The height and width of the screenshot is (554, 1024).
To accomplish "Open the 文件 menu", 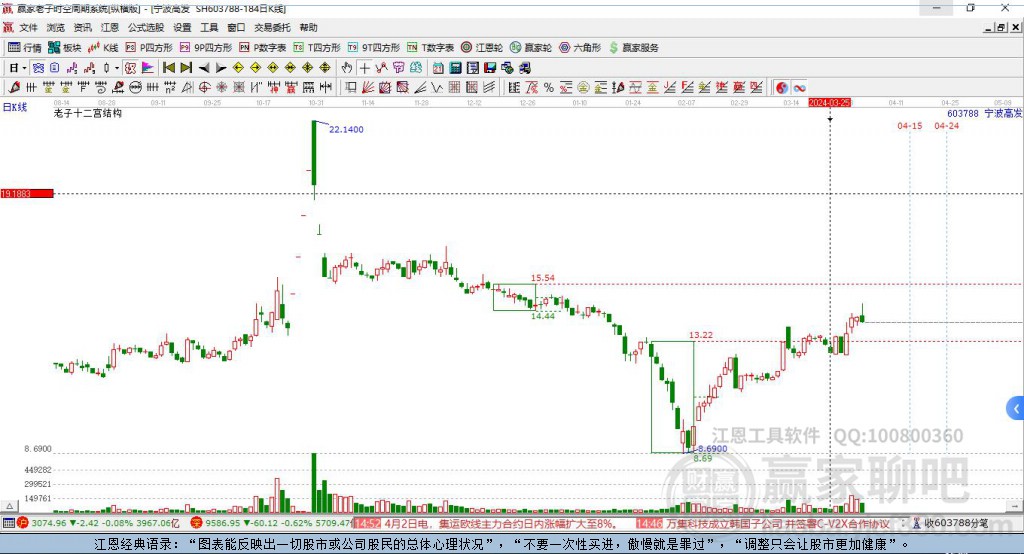I will tap(28, 27).
